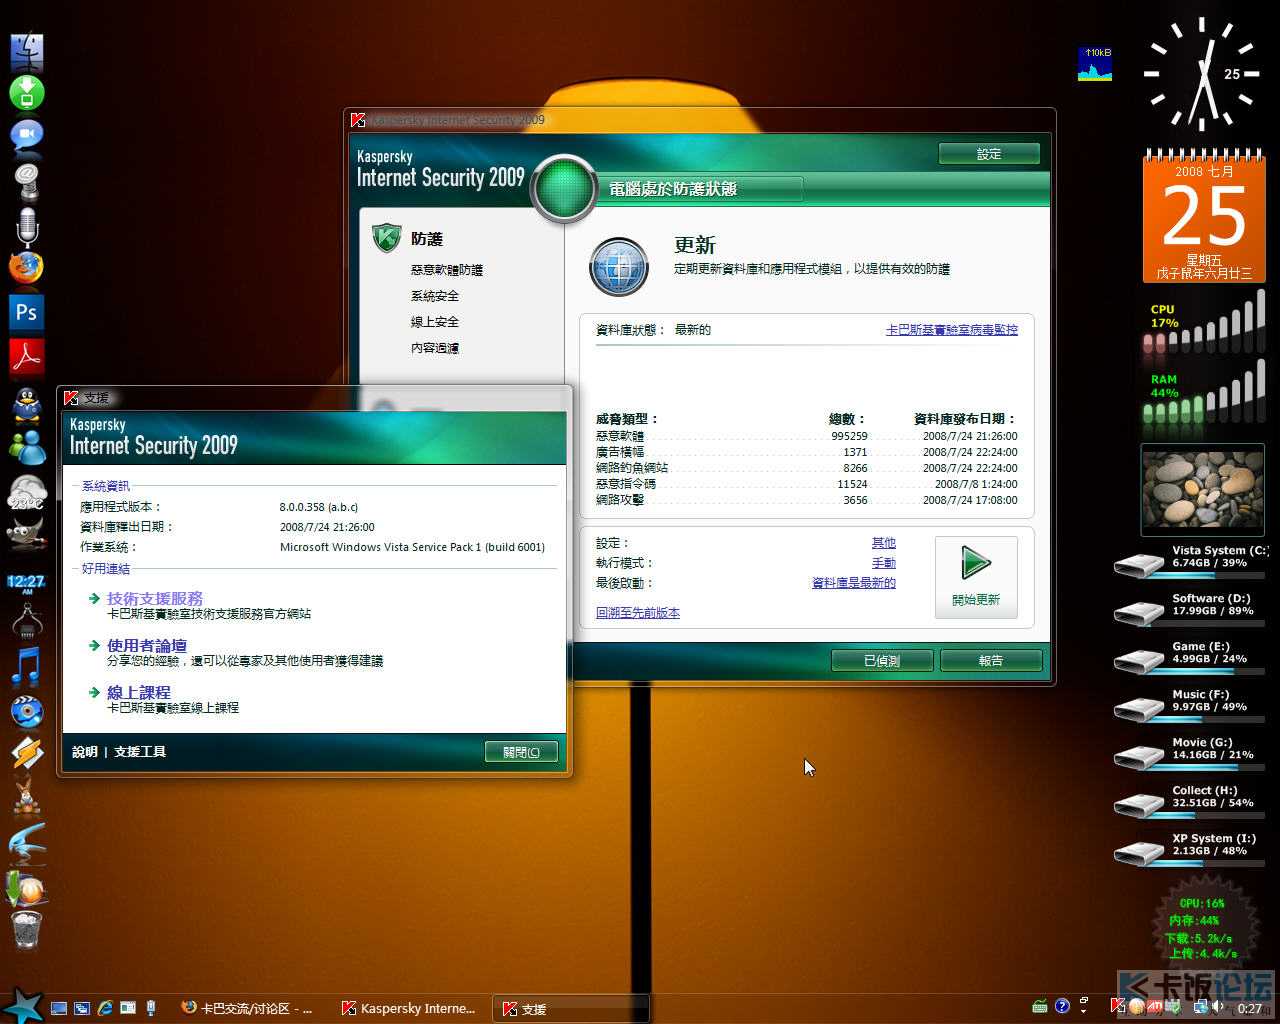Open the 技術支援服務 link

click(155, 598)
